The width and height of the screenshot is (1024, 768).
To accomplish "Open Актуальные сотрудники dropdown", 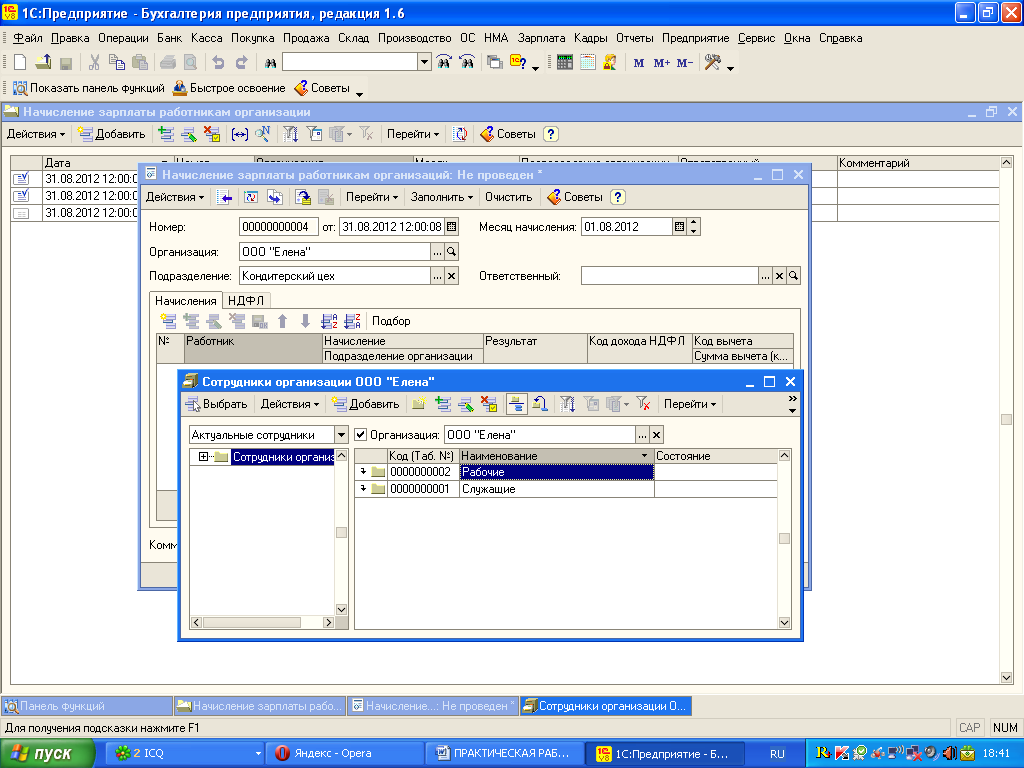I will (341, 434).
